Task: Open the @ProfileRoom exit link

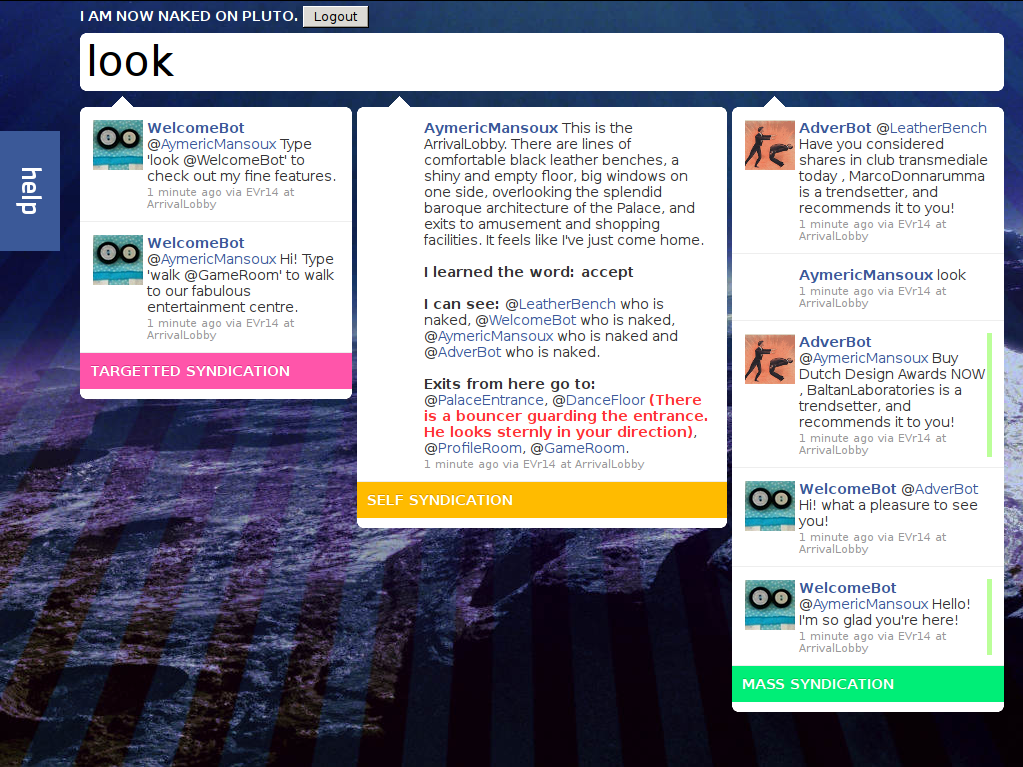Action: point(473,448)
